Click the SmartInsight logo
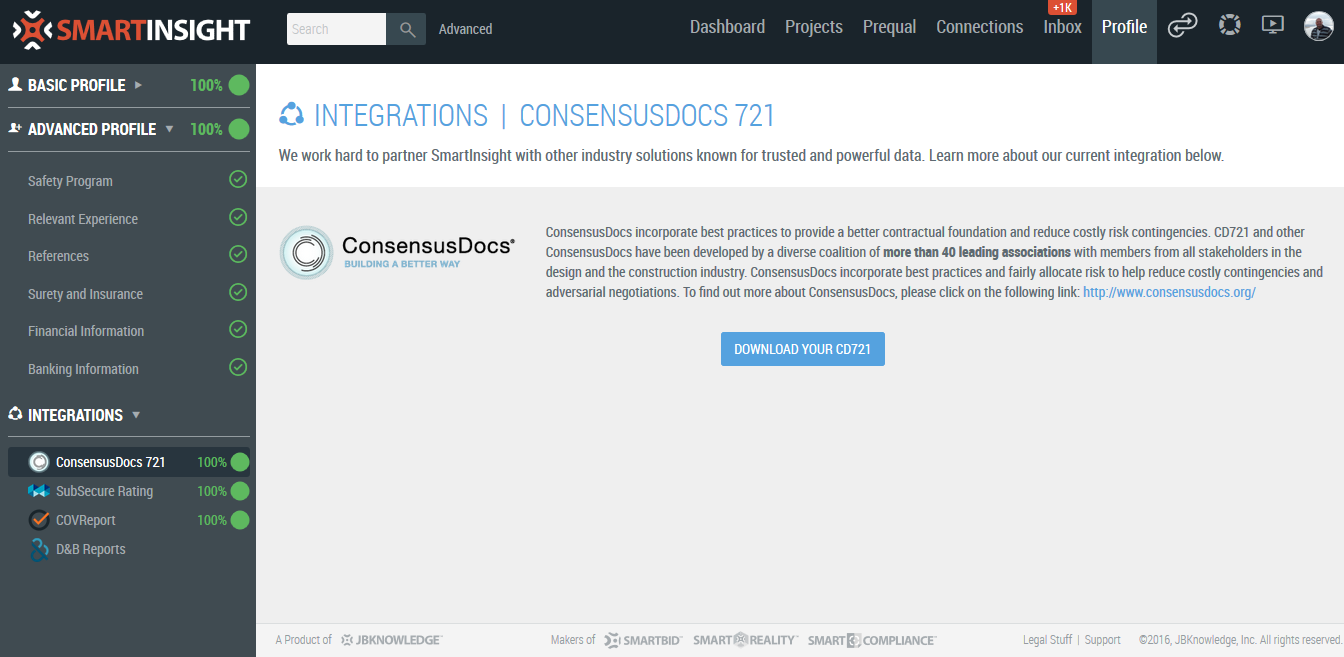The image size is (1344, 657). [131, 29]
